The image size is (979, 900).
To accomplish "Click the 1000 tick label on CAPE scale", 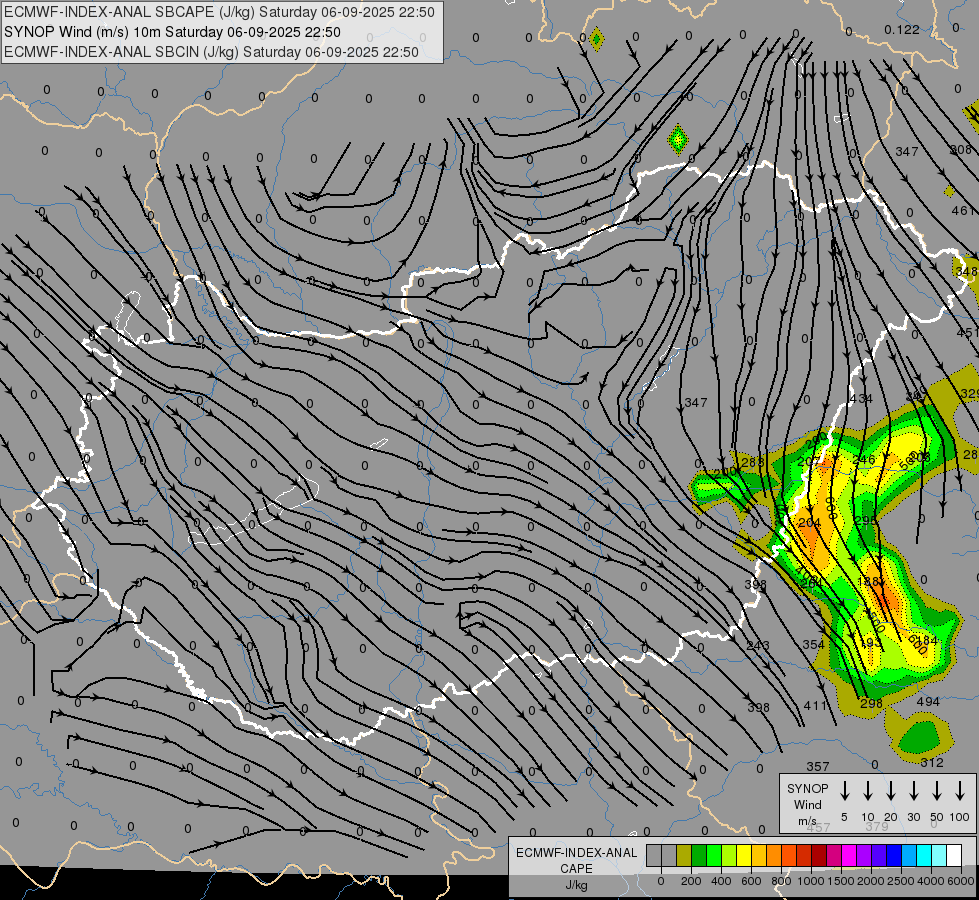I will coord(811,881).
